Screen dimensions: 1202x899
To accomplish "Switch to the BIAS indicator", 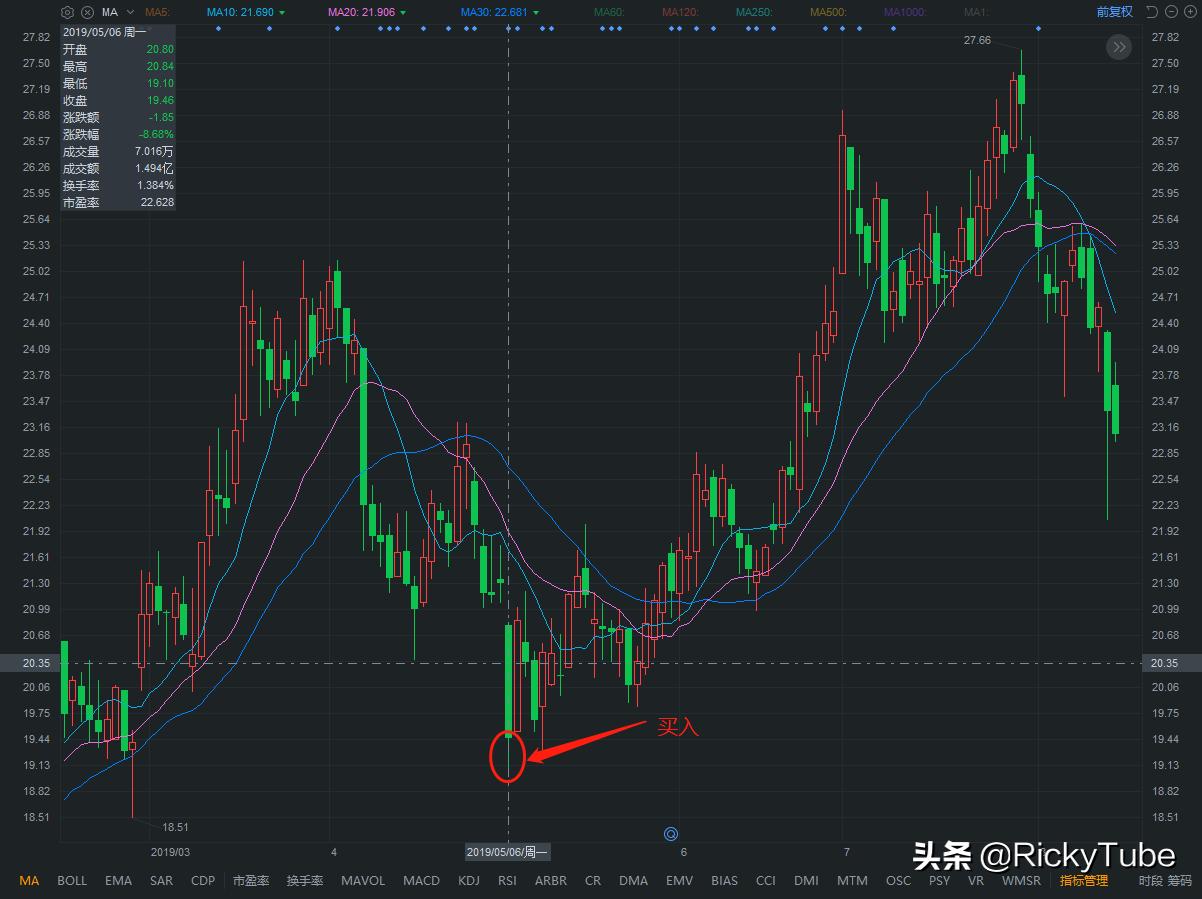I will [x=724, y=881].
